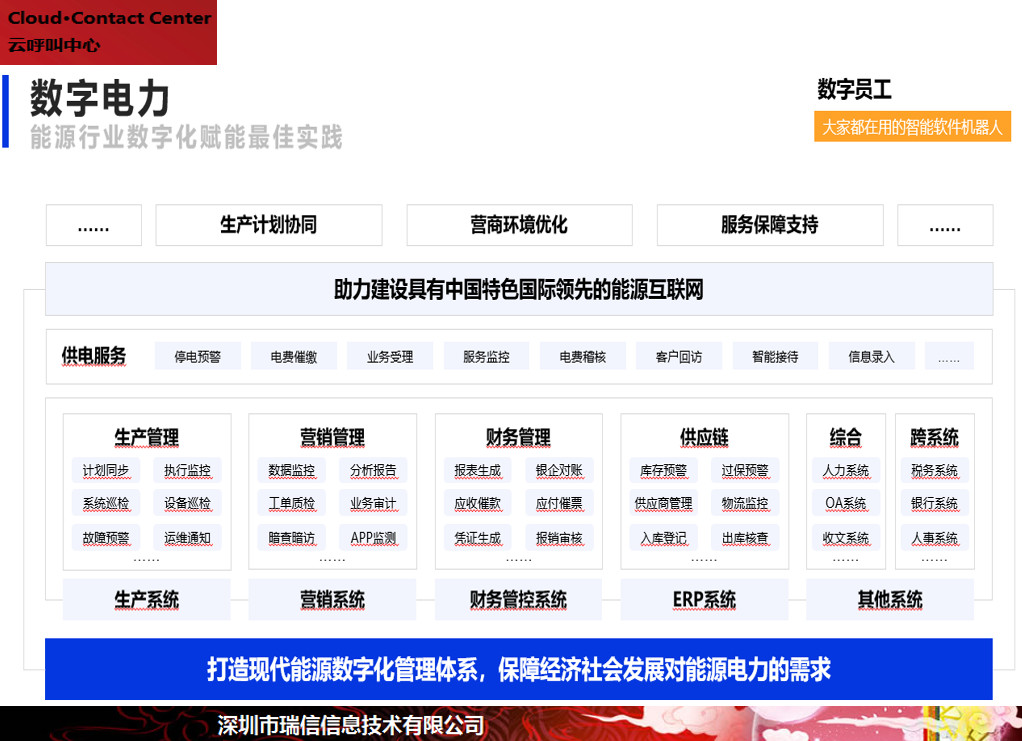Select the 其他系统 block
Image resolution: width=1022 pixels, height=741 pixels.
(890, 600)
